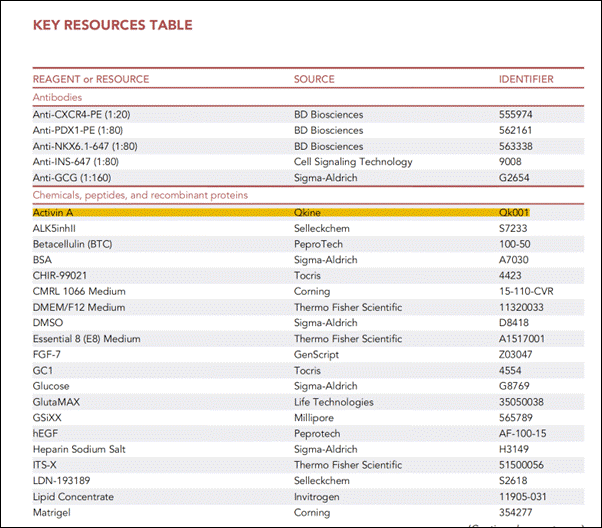The image size is (602, 528).
Task: Click the IDENTIFIER column header
Action: tap(526, 79)
